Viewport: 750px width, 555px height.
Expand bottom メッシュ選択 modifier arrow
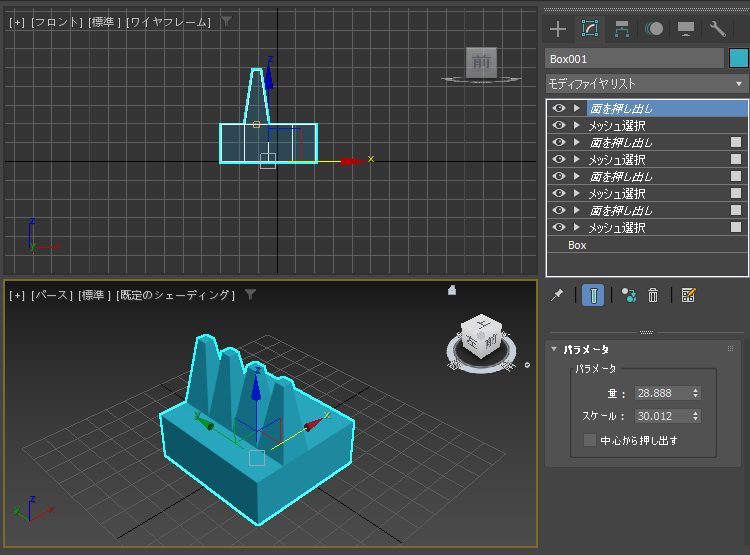(577, 227)
